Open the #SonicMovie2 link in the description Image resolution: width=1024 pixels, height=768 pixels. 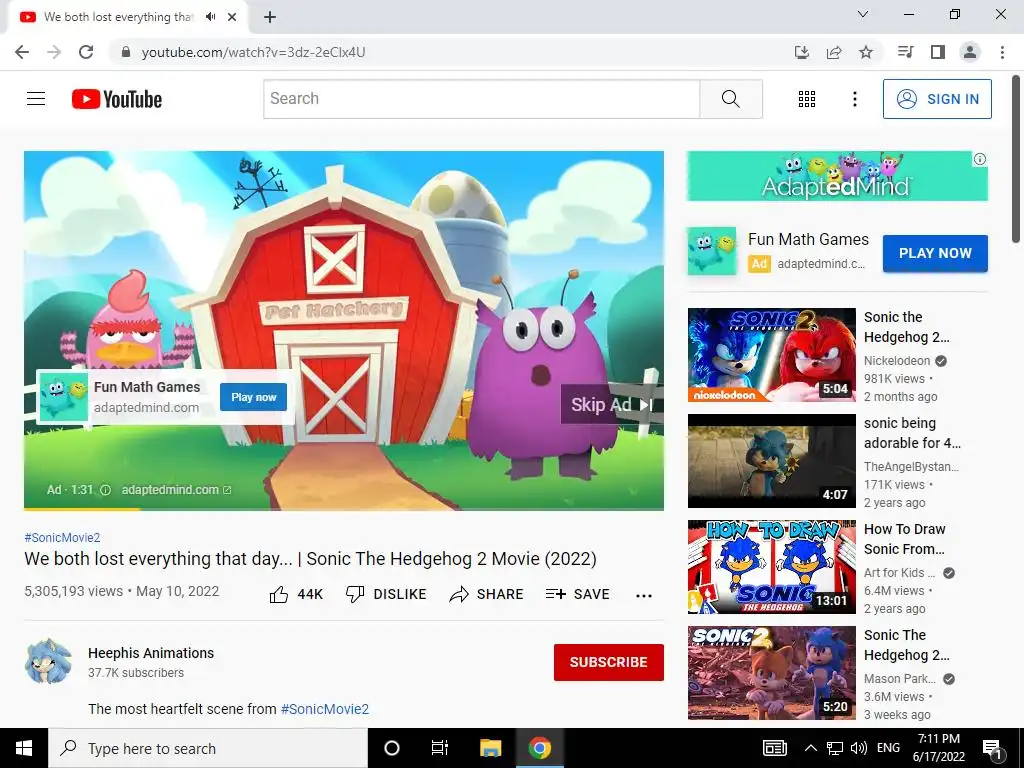325,709
